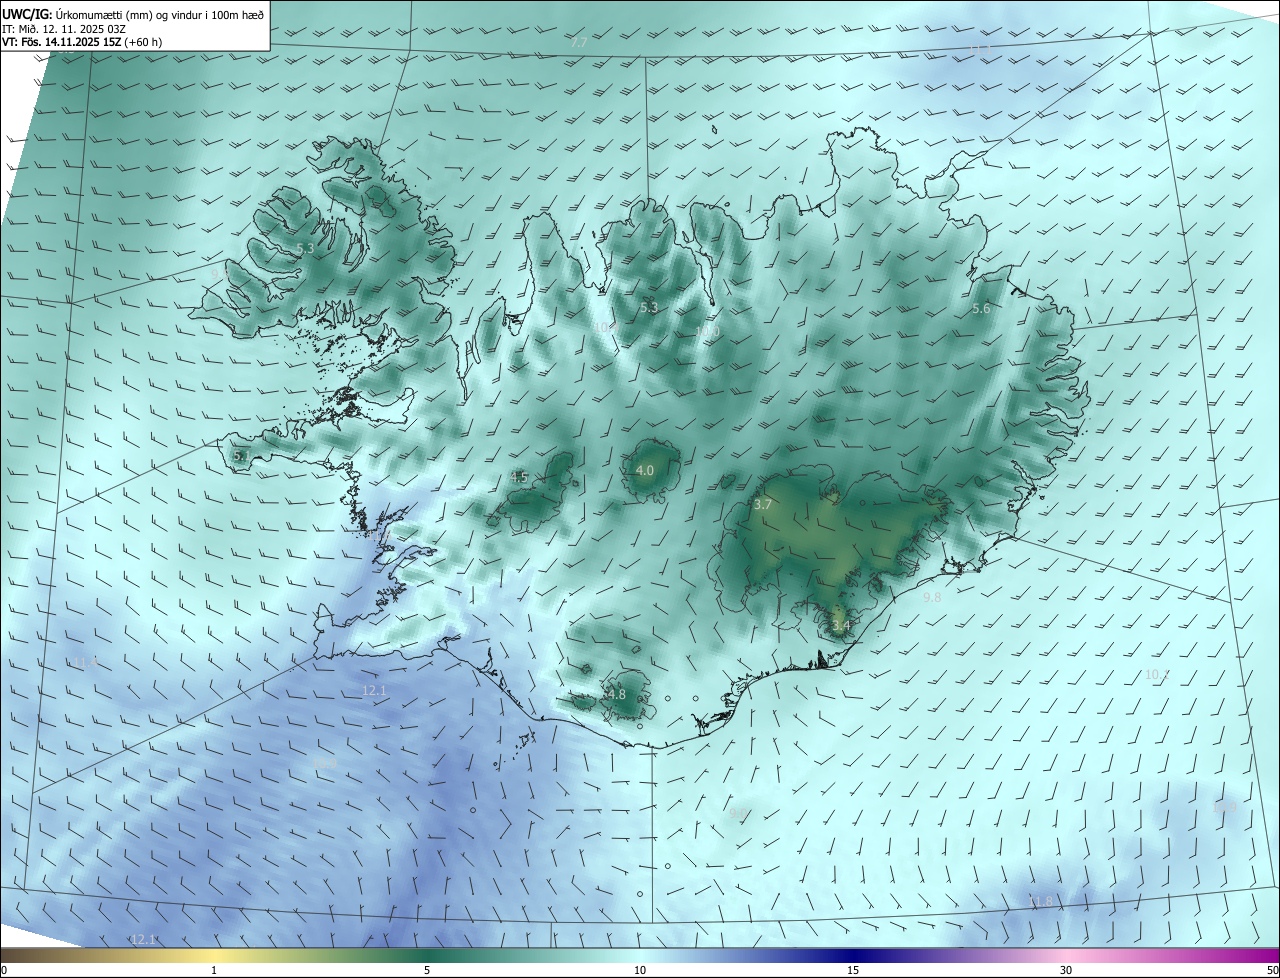Click the 50 tick label on the color scale
Screen dimensions: 1280x978
click(1272, 970)
